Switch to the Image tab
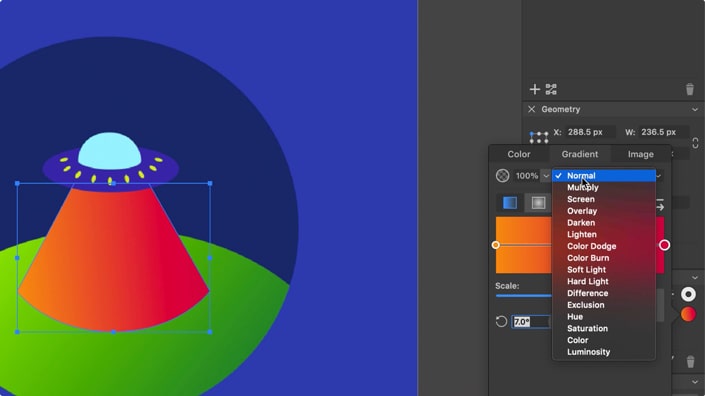Viewport: 705px width, 396px height. coord(640,154)
